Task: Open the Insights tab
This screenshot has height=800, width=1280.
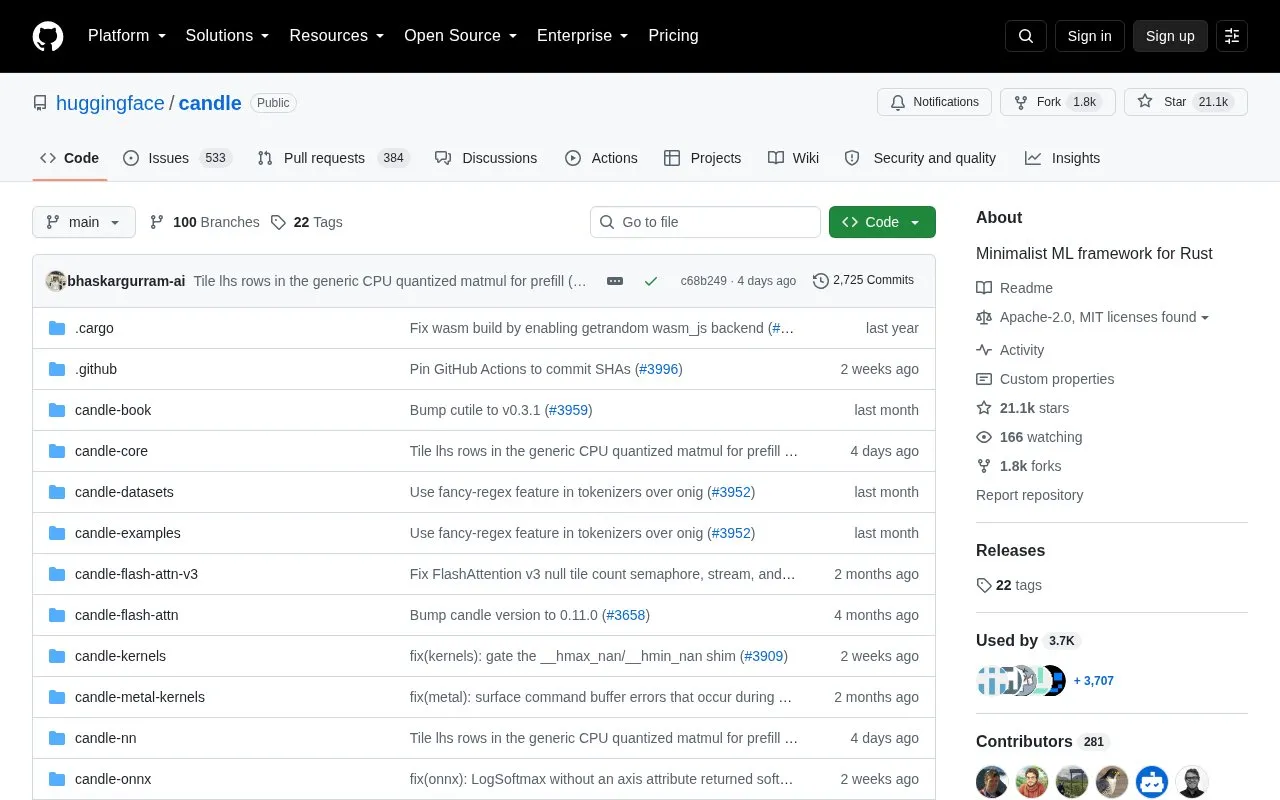Action: pos(1062,158)
